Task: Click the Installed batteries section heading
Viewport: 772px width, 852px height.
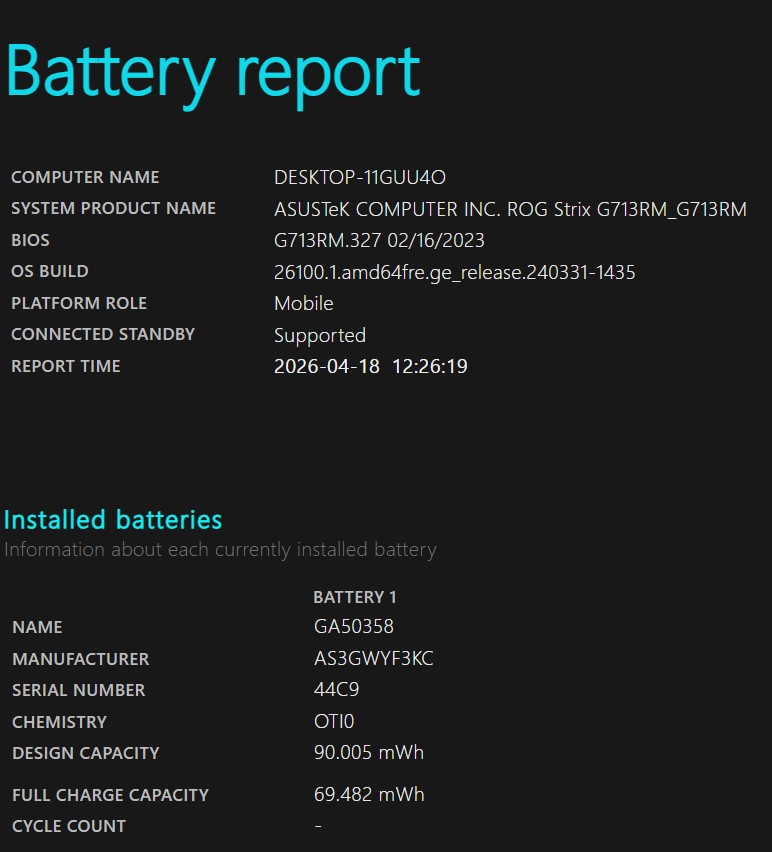Action: click(x=113, y=520)
